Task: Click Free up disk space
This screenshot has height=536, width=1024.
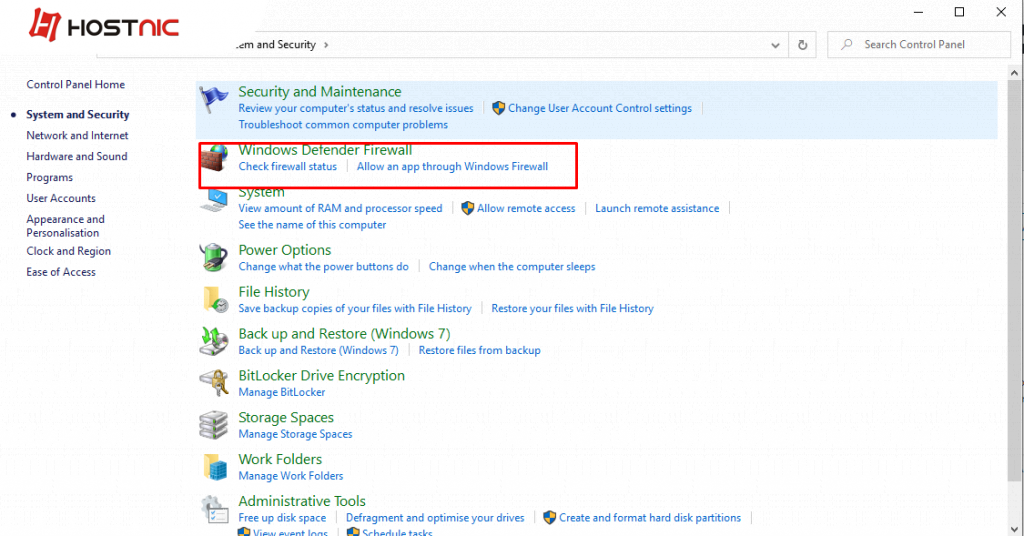Action: tap(282, 518)
